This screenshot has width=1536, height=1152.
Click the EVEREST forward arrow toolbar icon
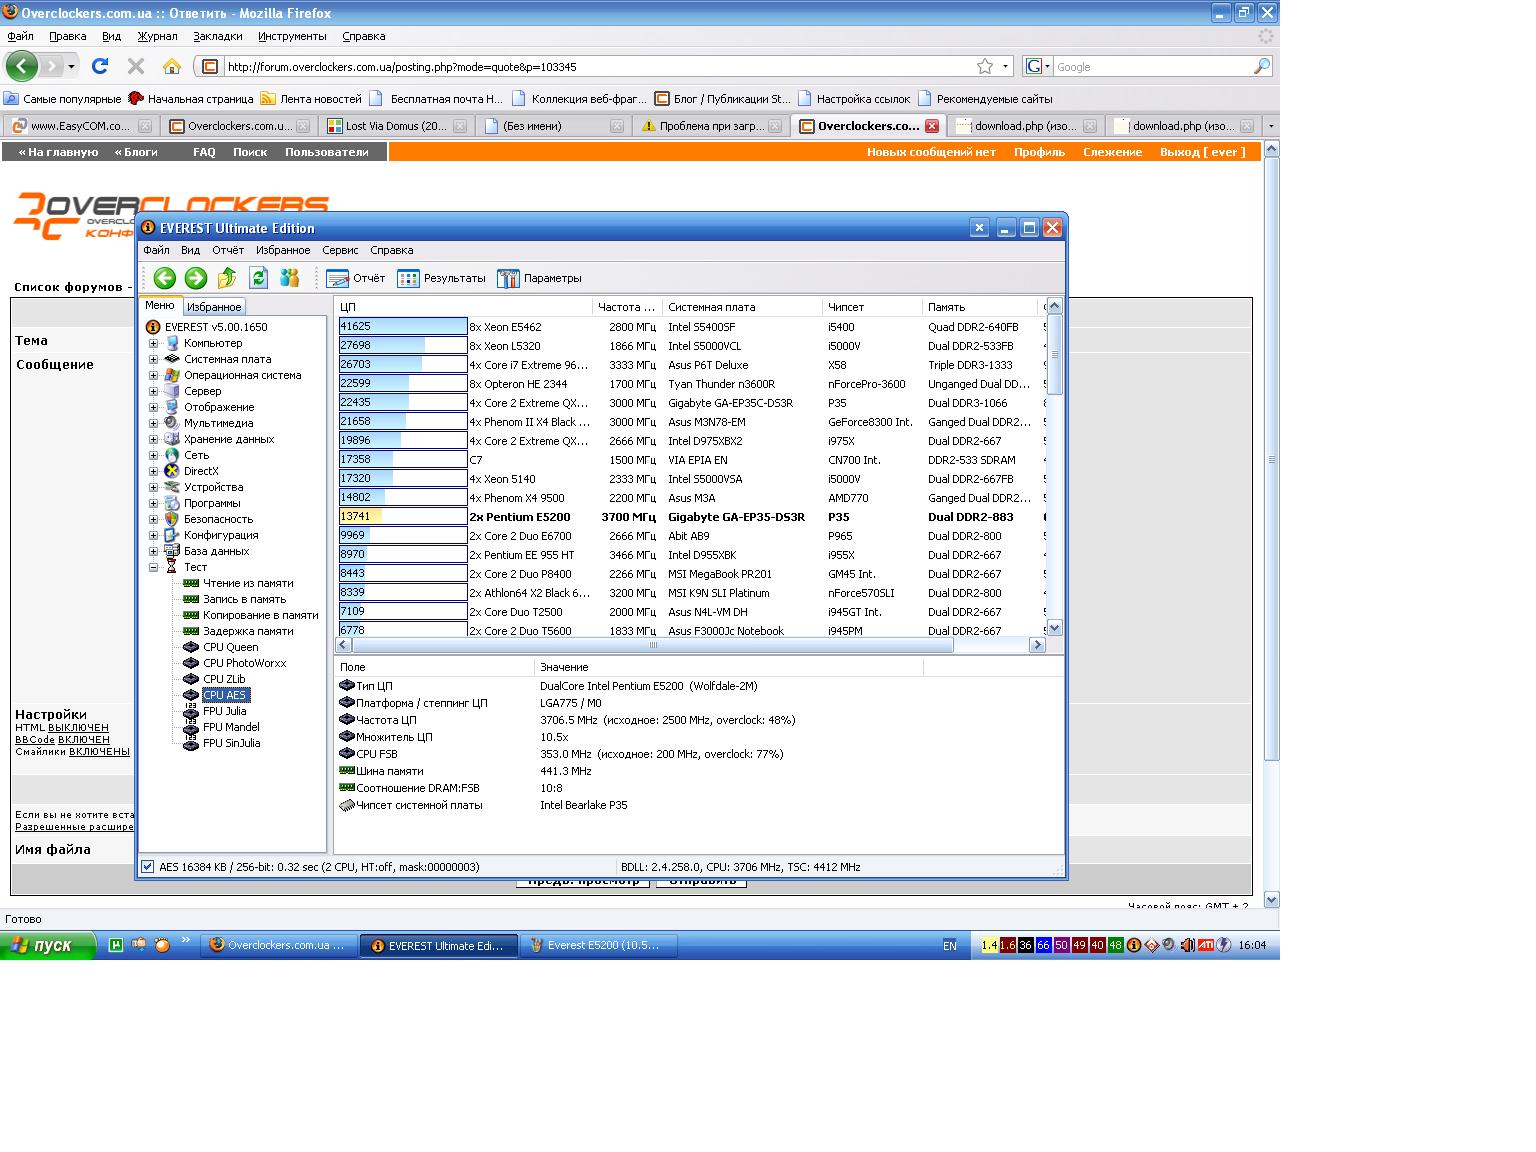click(196, 278)
